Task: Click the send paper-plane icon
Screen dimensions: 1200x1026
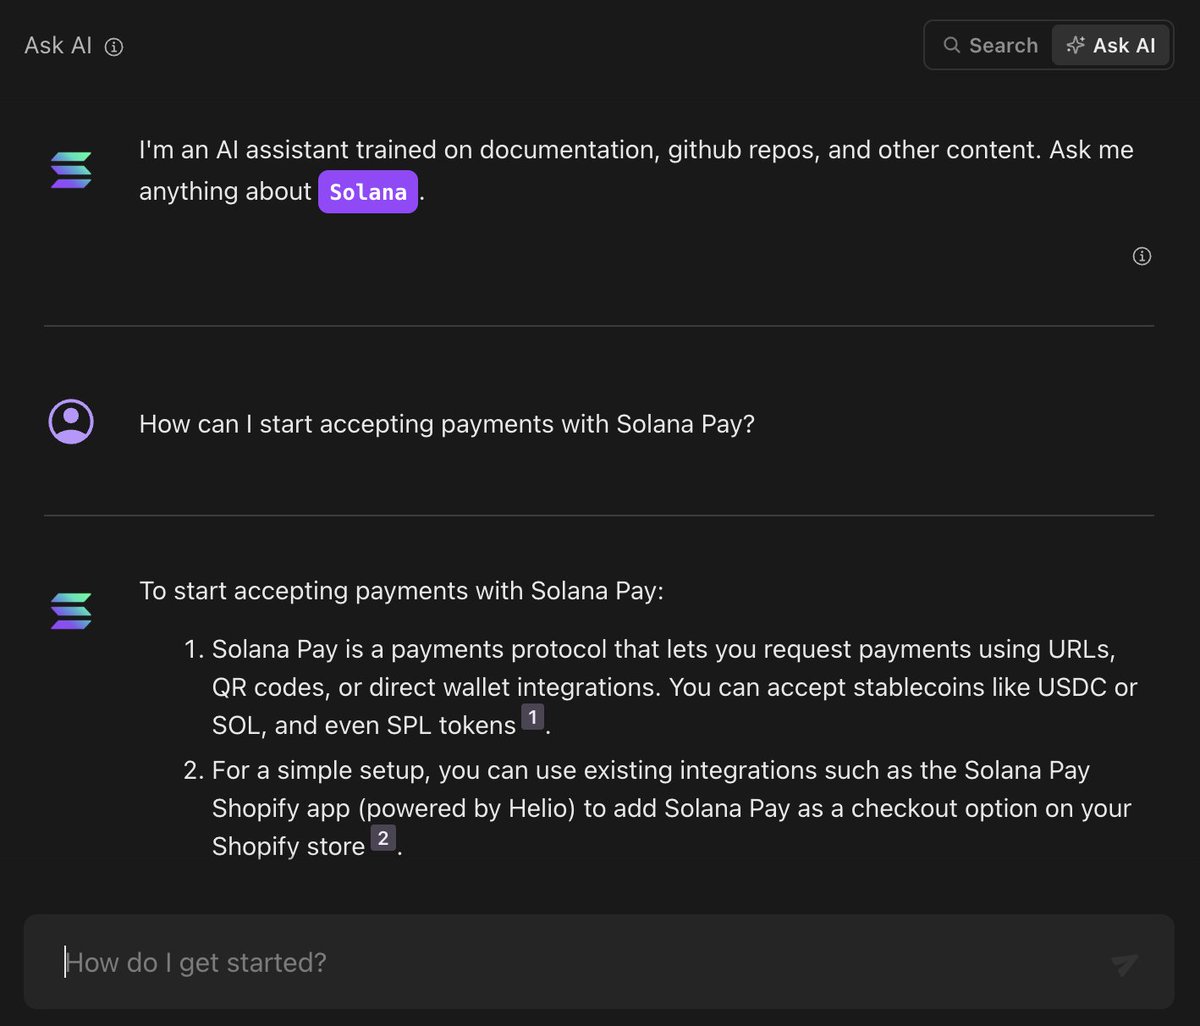Action: coord(1125,963)
